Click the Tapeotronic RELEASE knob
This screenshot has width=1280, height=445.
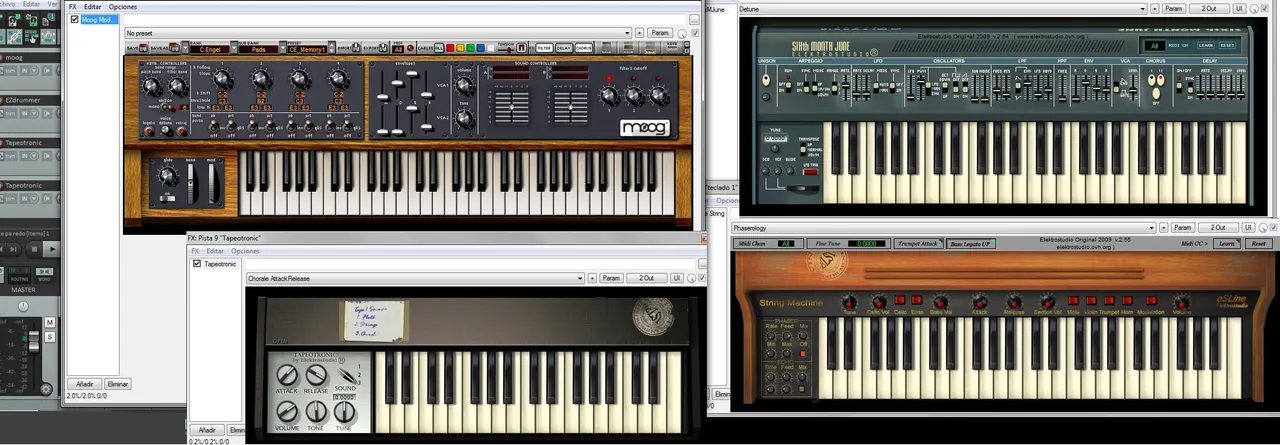tap(316, 377)
